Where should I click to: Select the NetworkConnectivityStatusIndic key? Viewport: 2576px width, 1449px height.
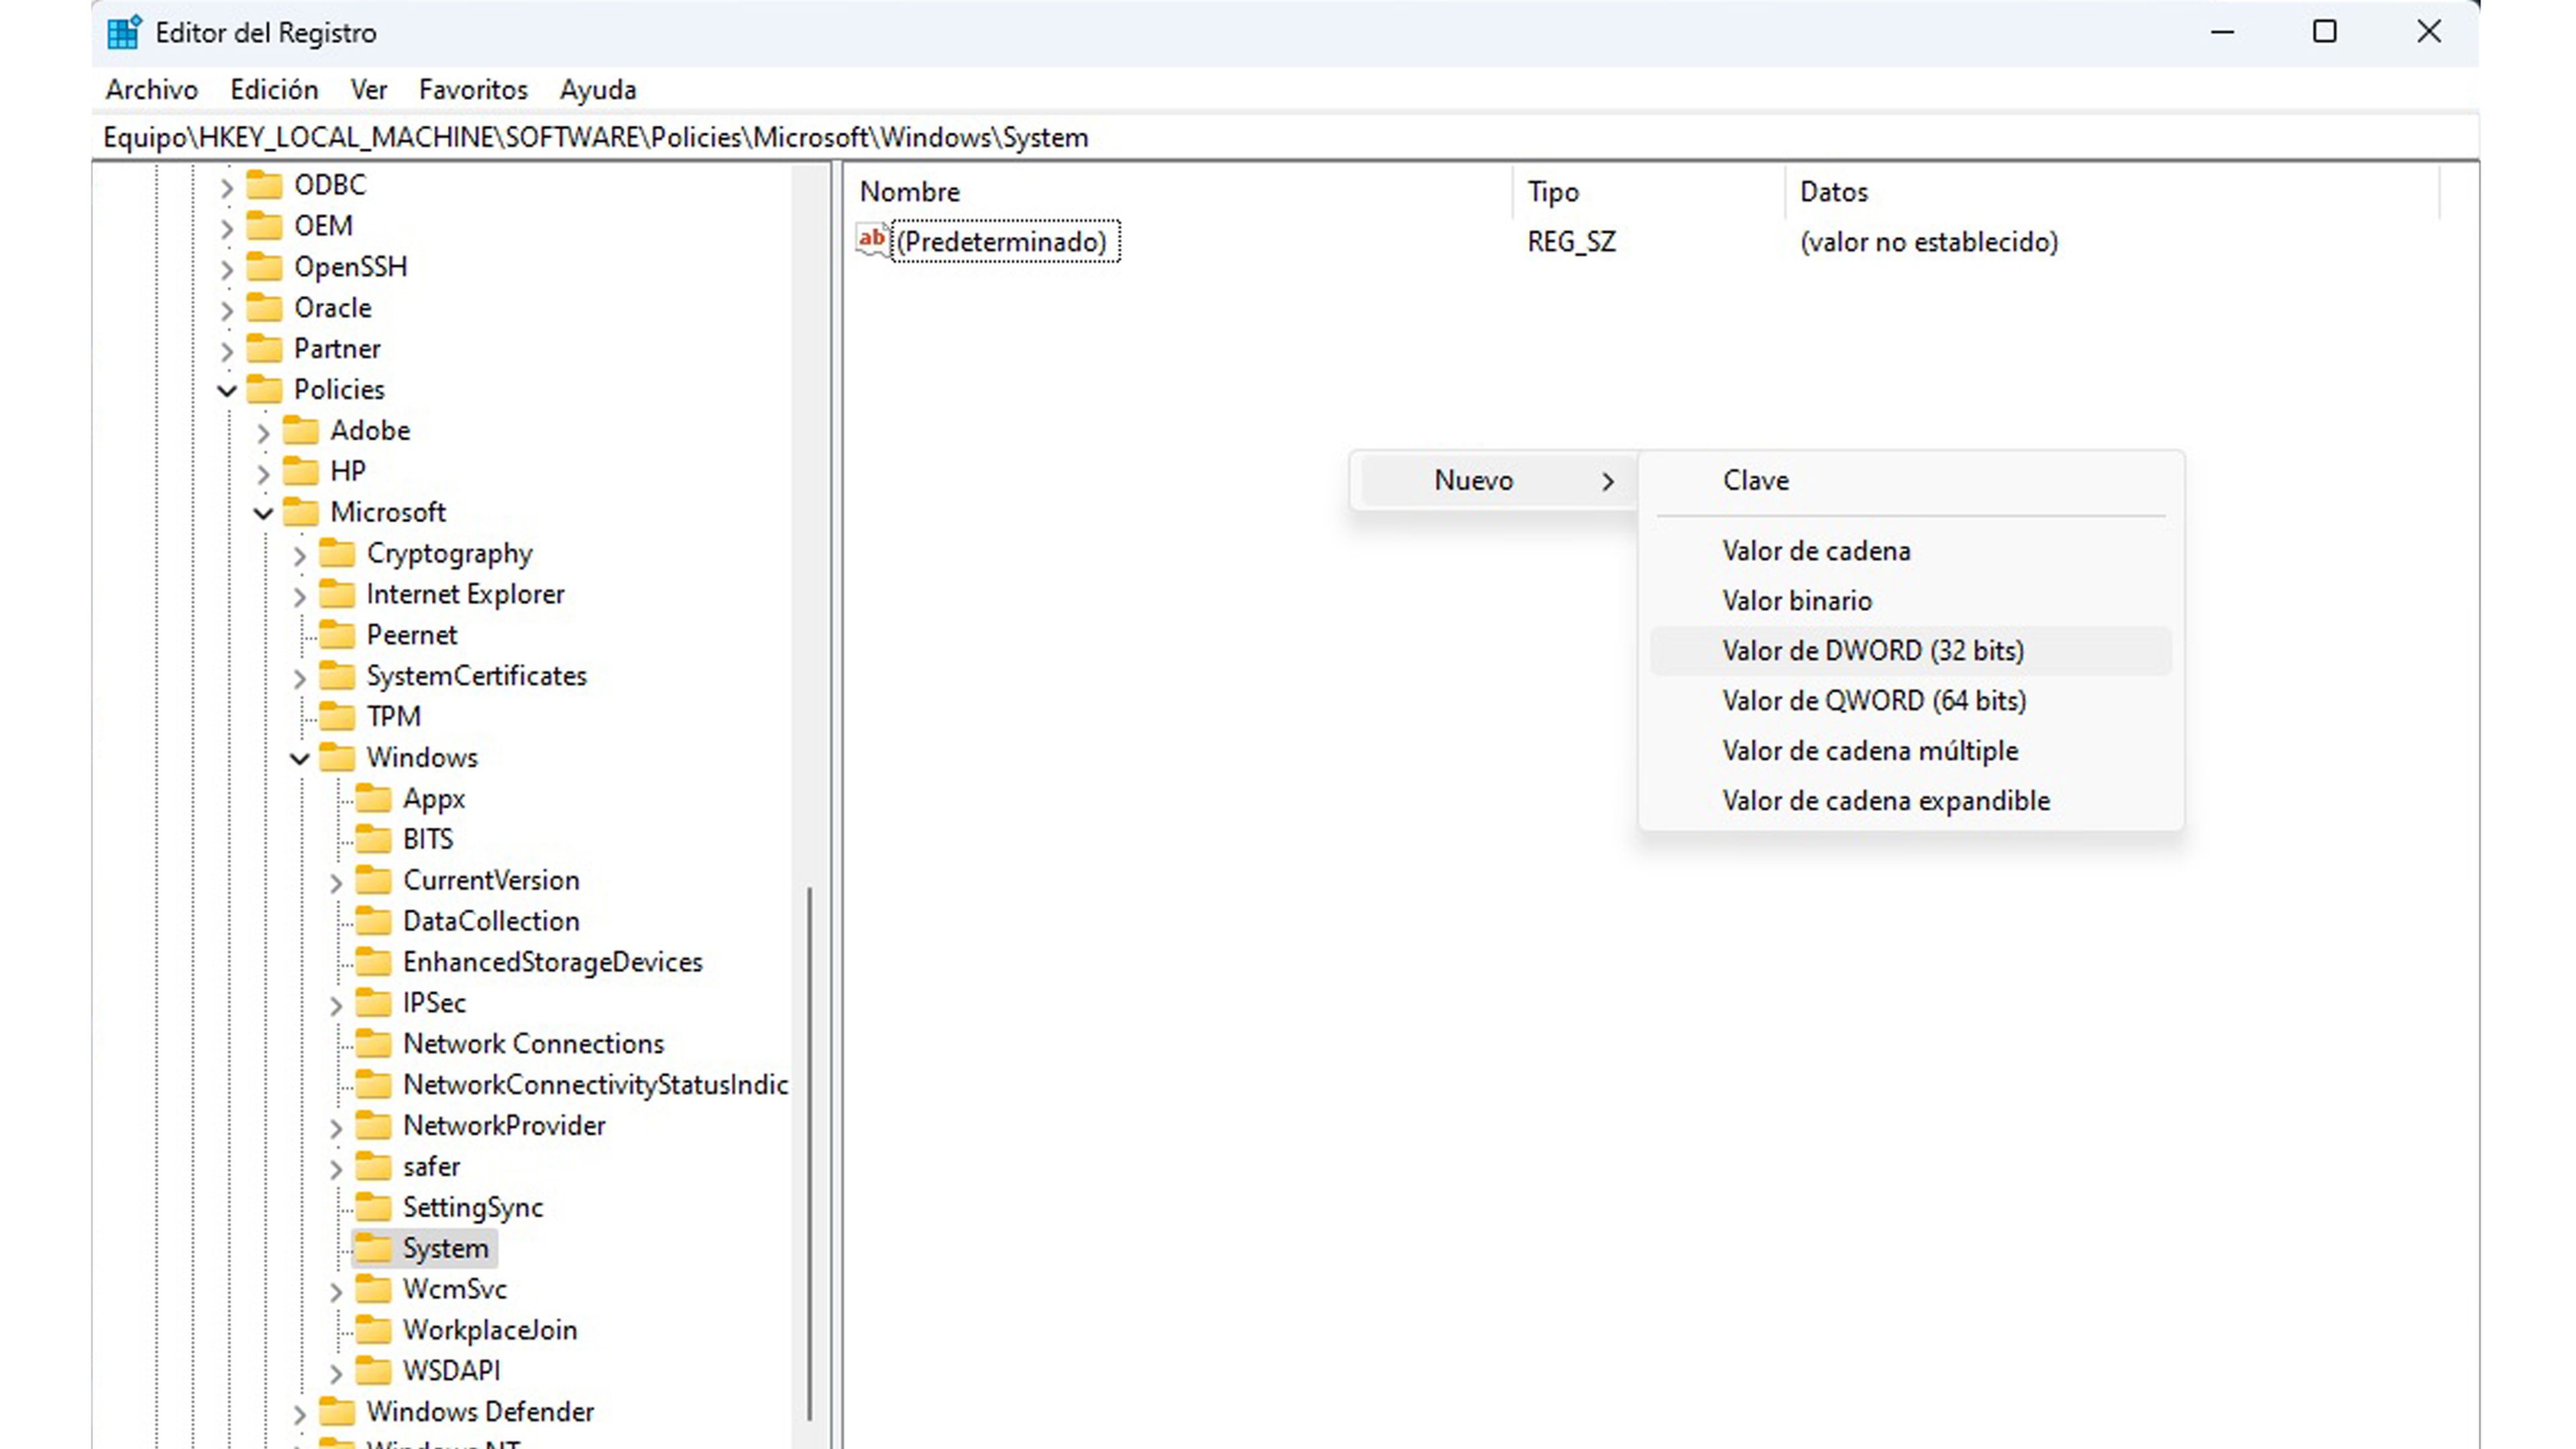[595, 1085]
